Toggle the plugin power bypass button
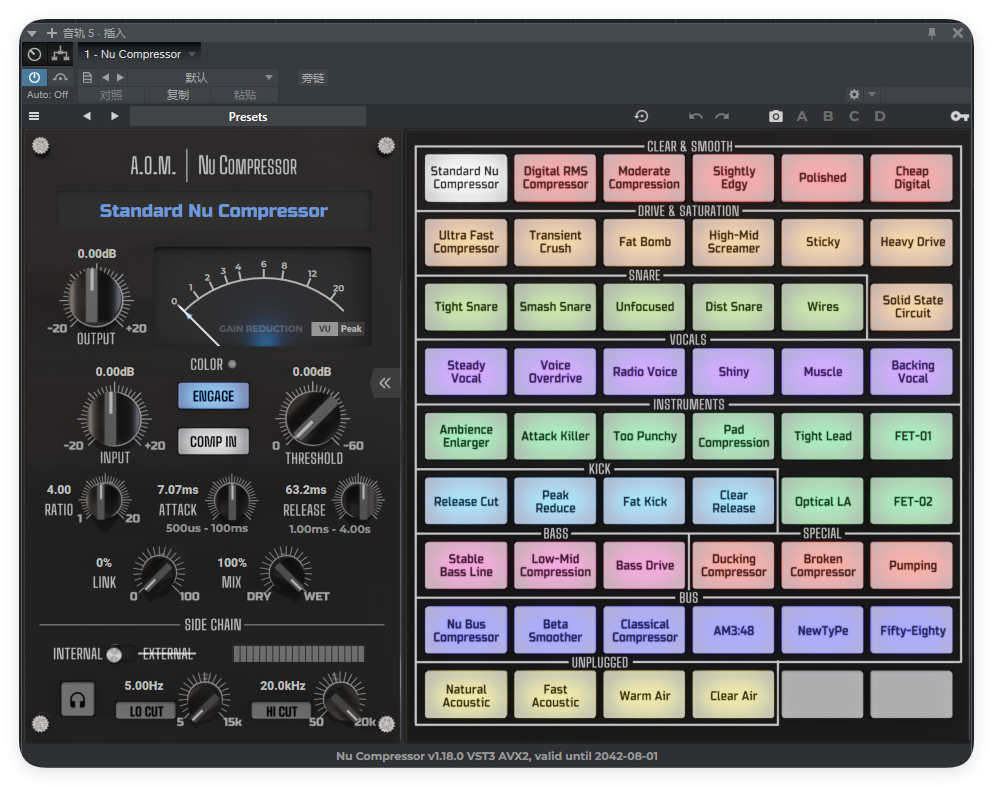The height and width of the screenshot is (787, 993). pyautogui.click(x=34, y=77)
